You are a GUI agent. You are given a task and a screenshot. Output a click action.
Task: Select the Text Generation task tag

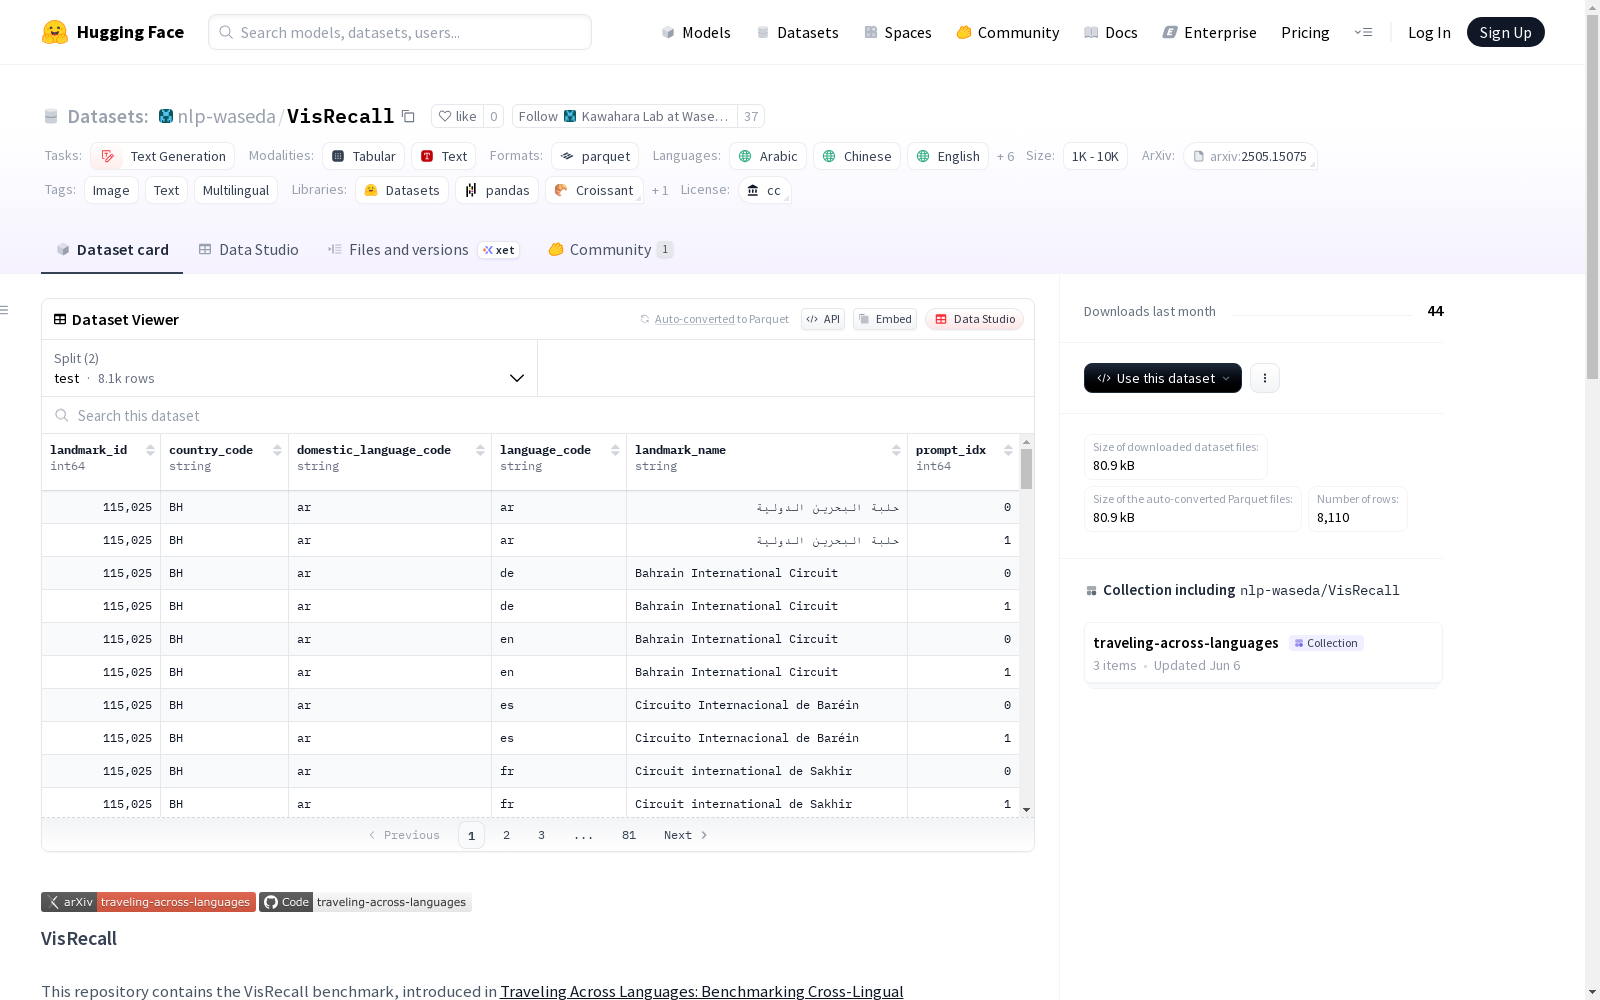(163, 156)
